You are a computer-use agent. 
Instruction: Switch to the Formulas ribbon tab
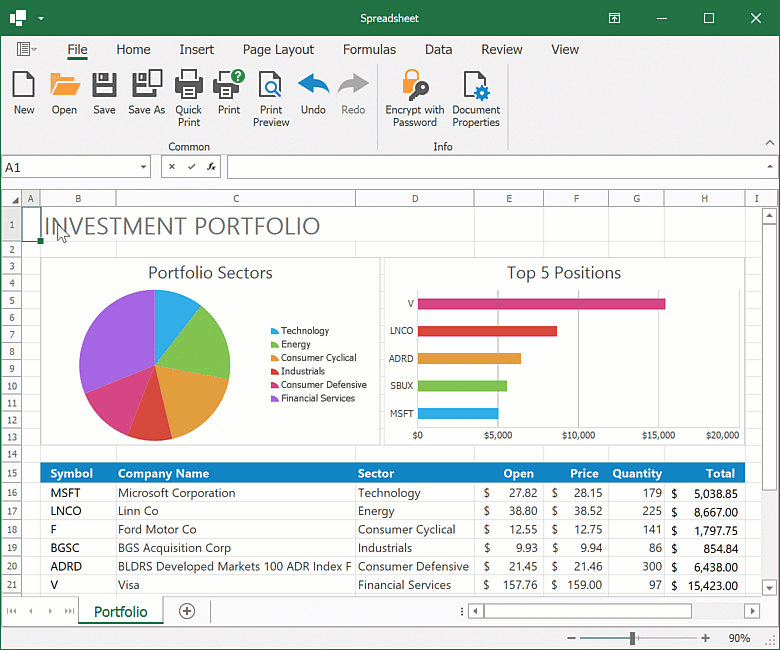(369, 49)
